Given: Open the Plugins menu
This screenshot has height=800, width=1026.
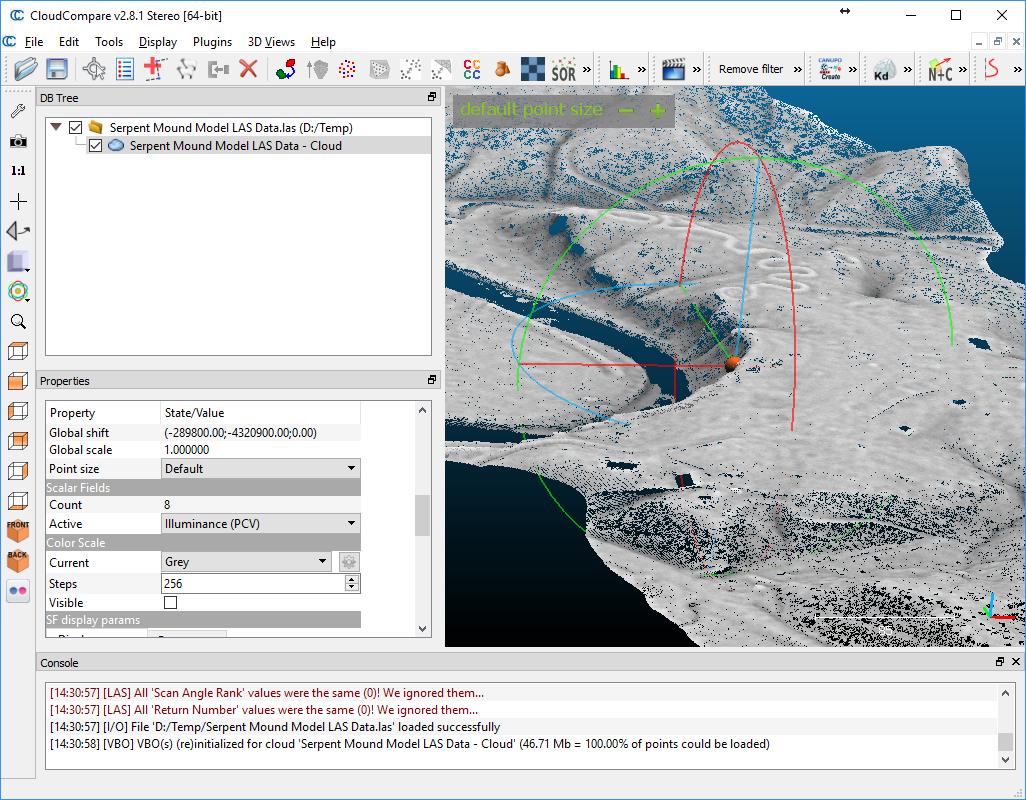Looking at the screenshot, I should tap(212, 42).
